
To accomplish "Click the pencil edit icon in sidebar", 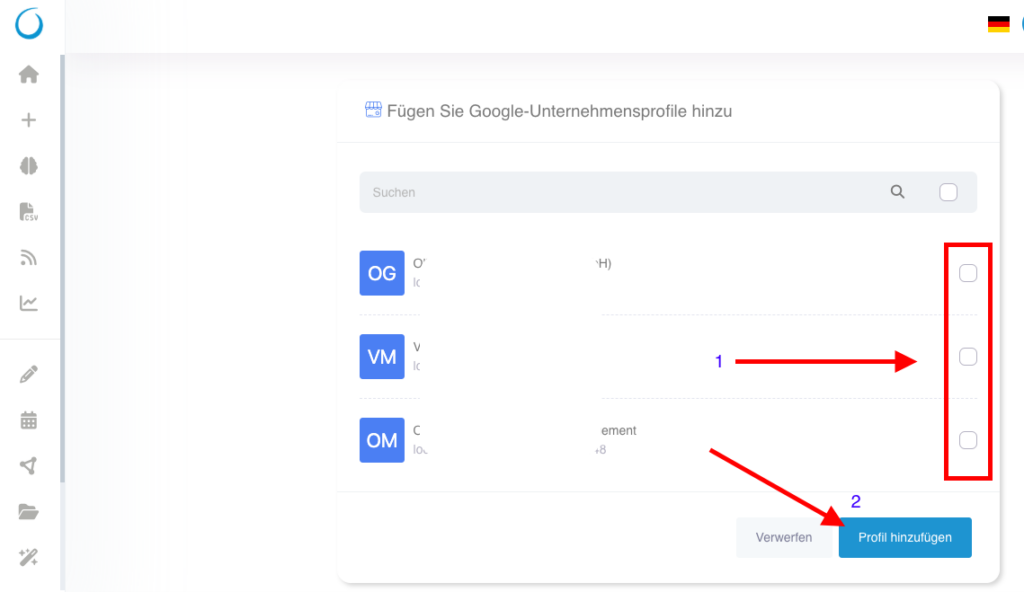I will click(29, 374).
